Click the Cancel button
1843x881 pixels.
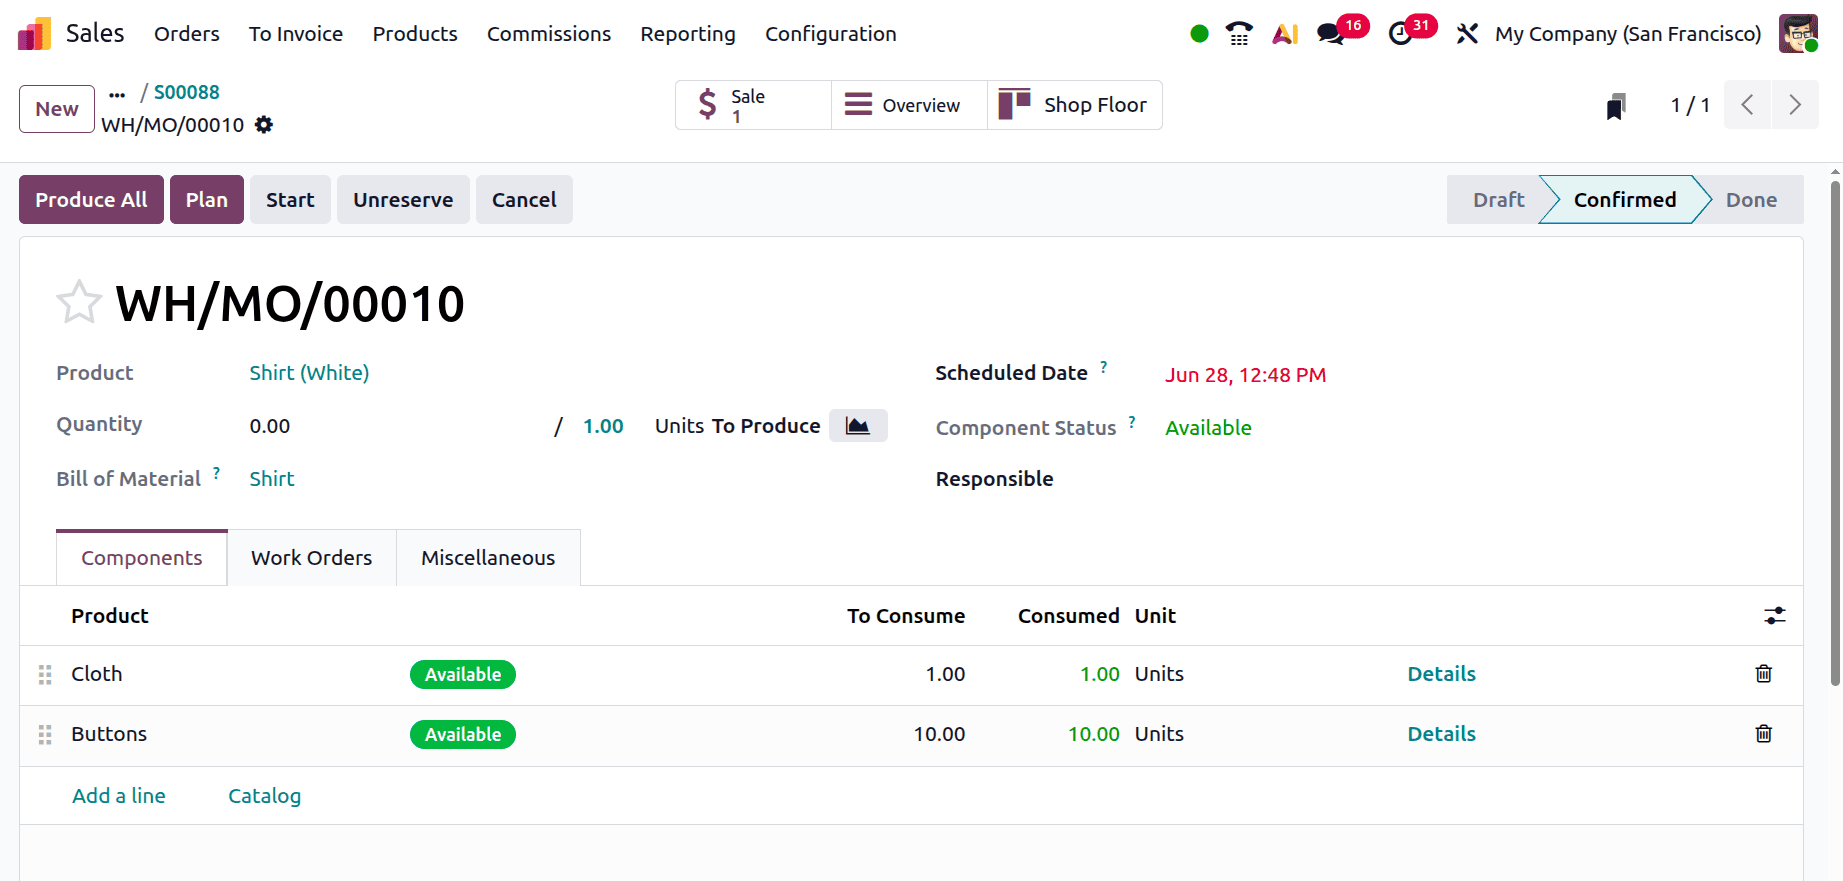524,200
